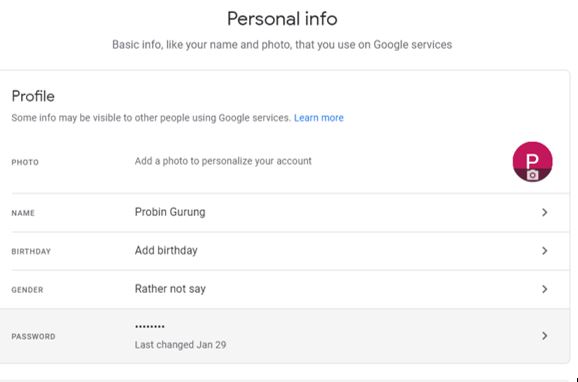Open the Password row chevron arrow

tap(544, 336)
